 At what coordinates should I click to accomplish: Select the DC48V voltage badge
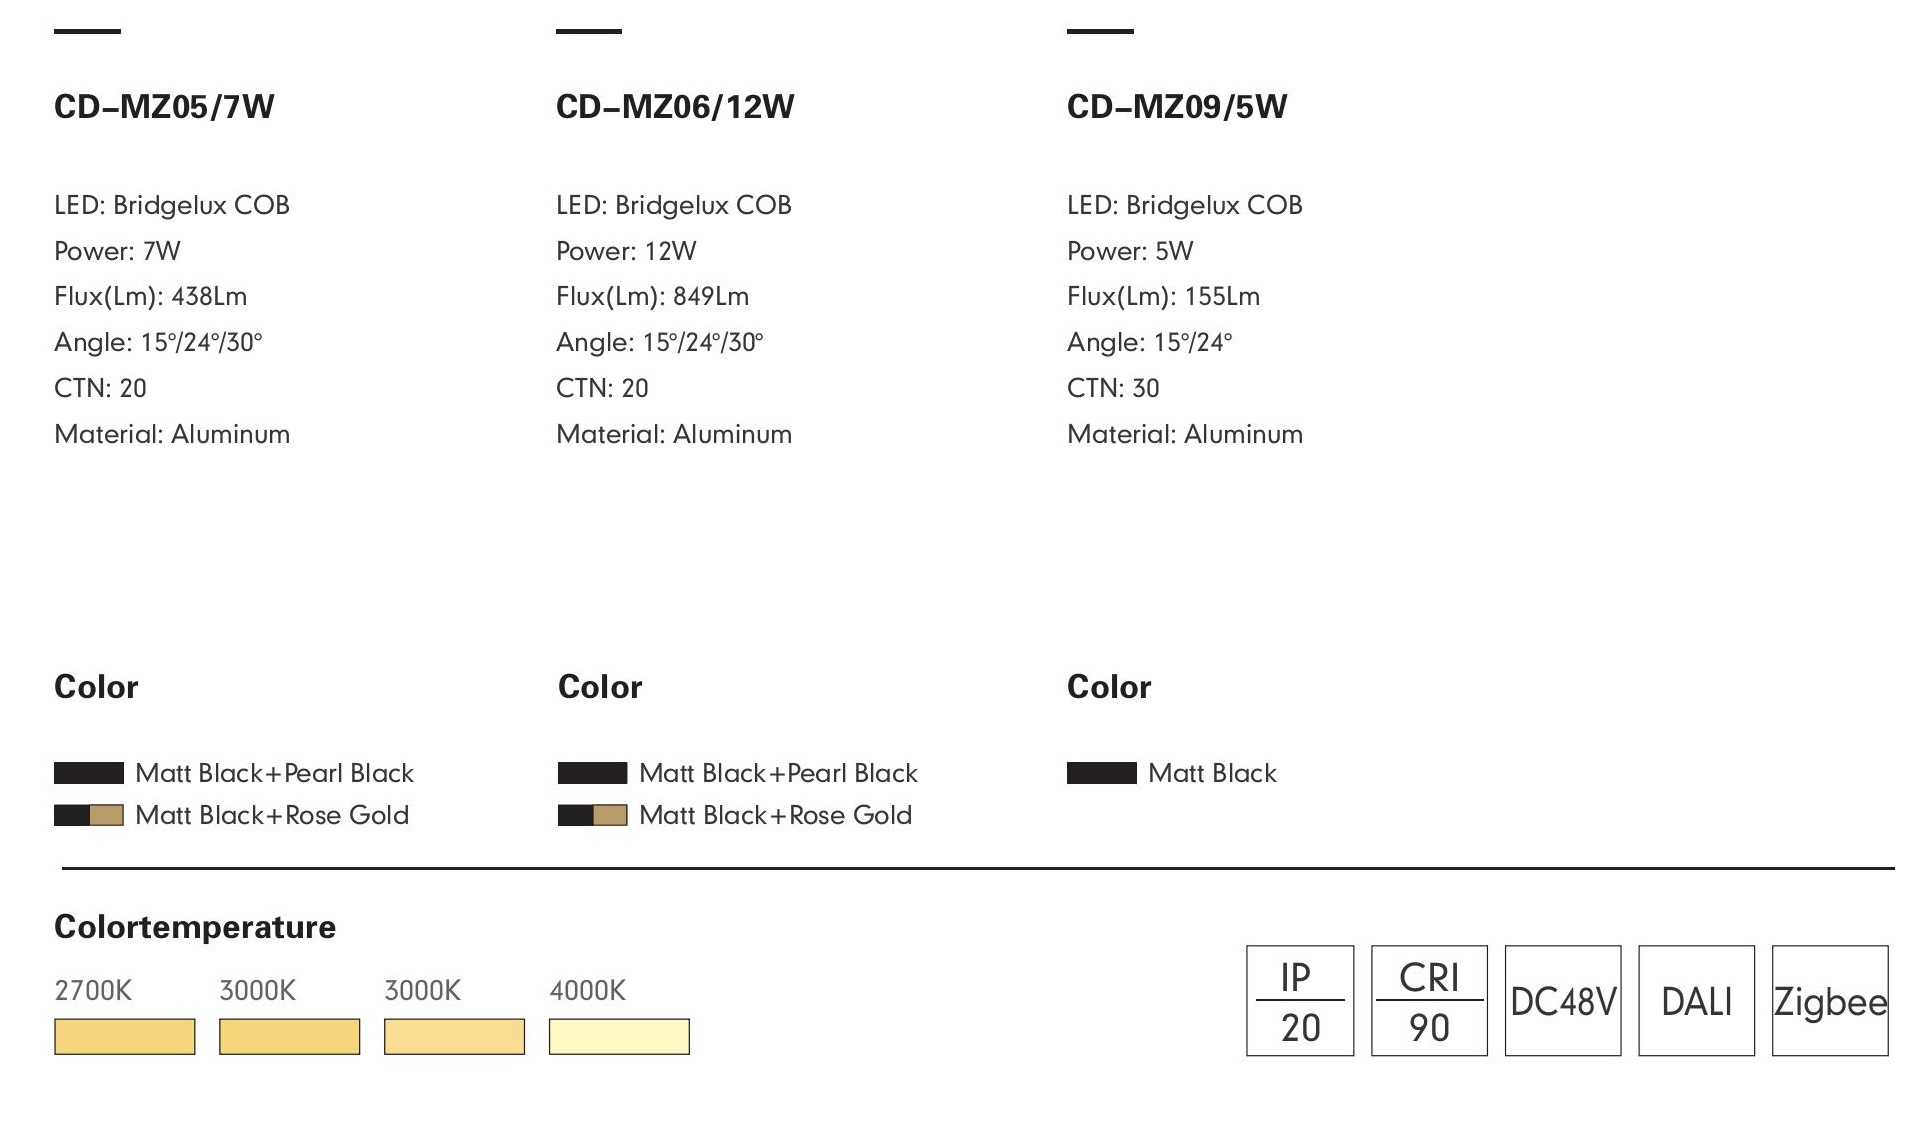coord(1562,1001)
